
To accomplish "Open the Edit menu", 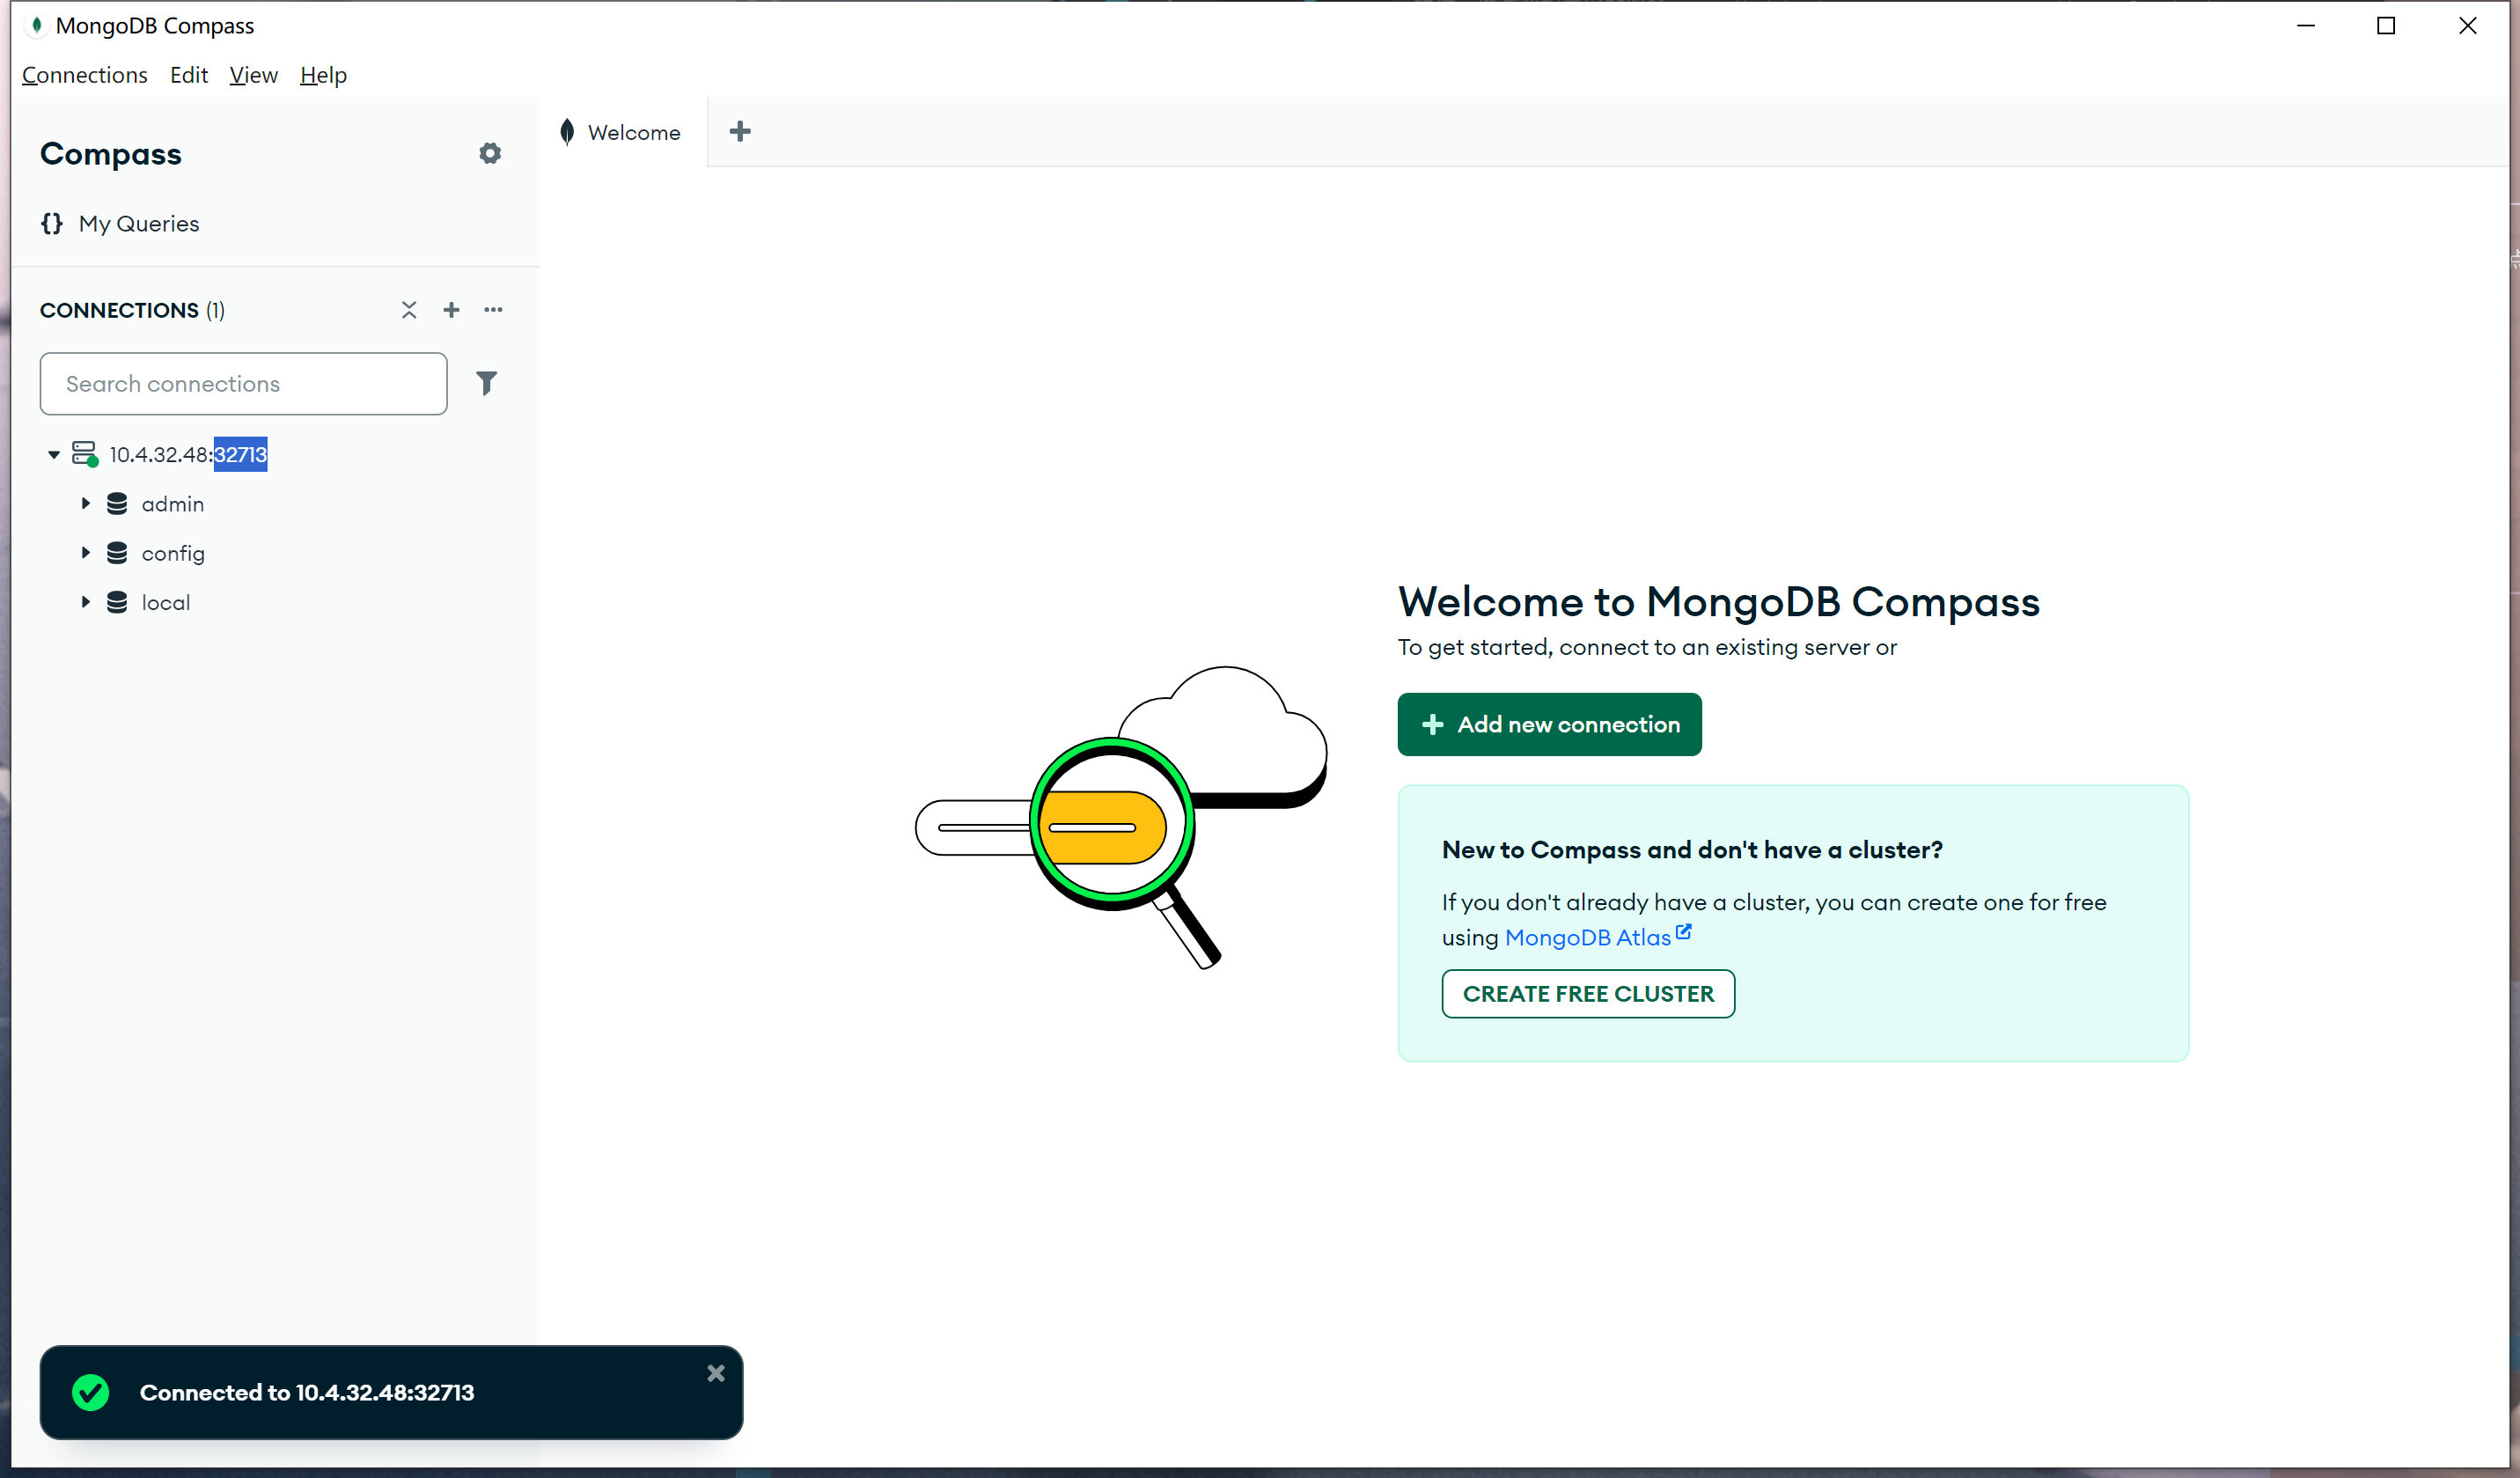I will pyautogui.click(x=189, y=75).
